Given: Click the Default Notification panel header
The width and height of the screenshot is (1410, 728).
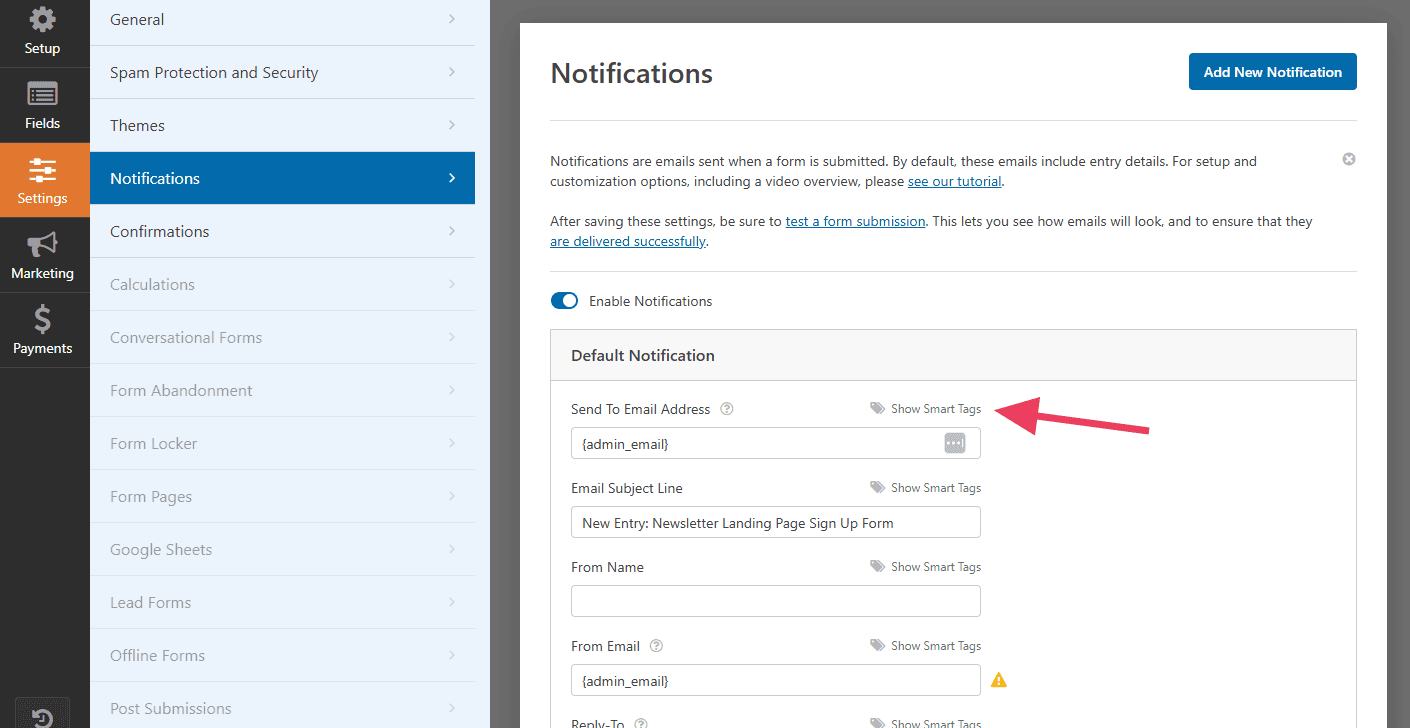Looking at the screenshot, I should click(x=953, y=355).
